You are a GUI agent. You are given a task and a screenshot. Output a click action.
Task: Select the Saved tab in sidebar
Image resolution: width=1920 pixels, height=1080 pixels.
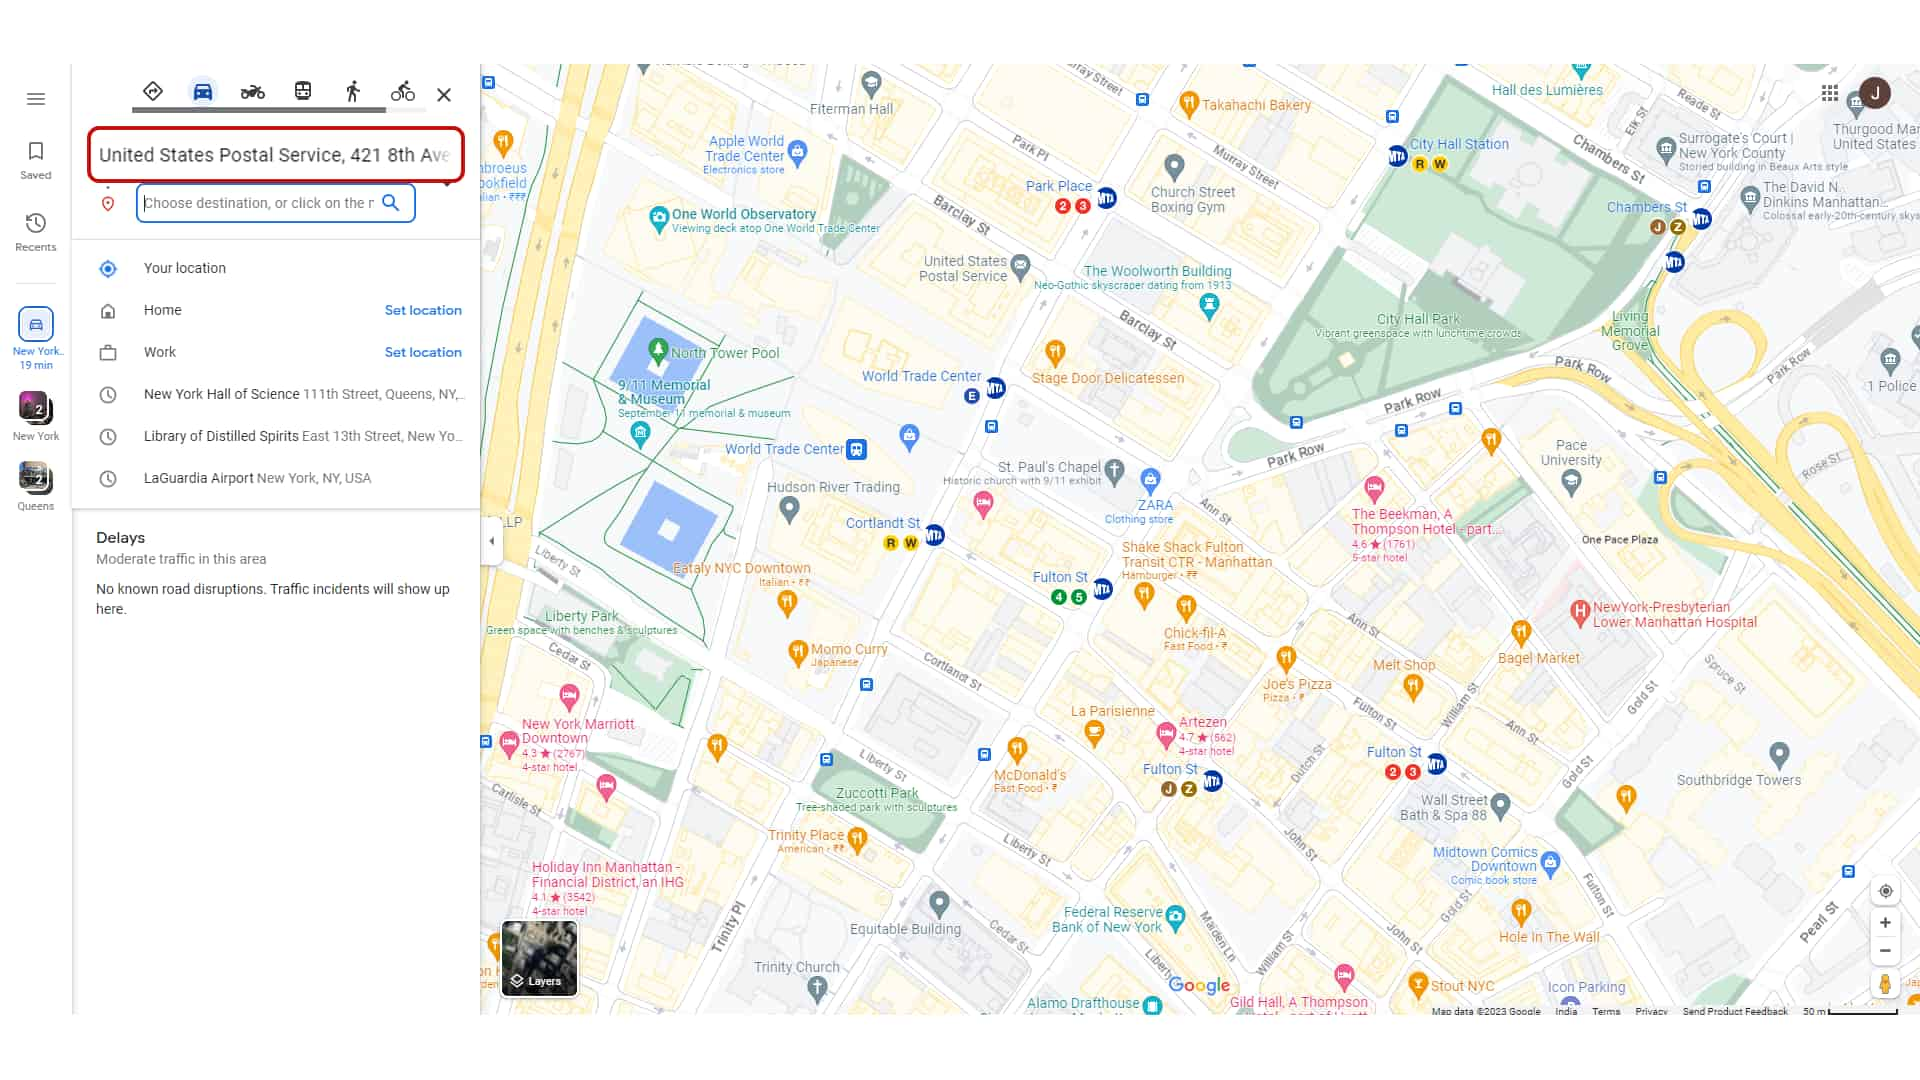click(x=36, y=160)
